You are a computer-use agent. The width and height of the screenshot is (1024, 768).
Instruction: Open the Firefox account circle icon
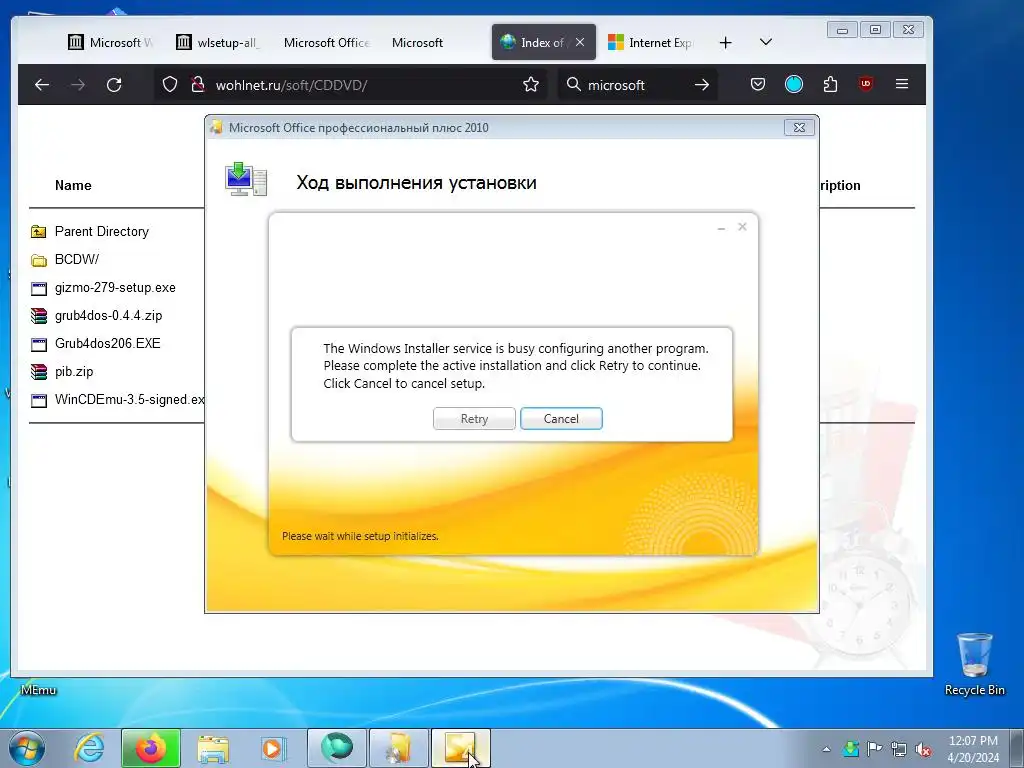pyautogui.click(x=793, y=84)
